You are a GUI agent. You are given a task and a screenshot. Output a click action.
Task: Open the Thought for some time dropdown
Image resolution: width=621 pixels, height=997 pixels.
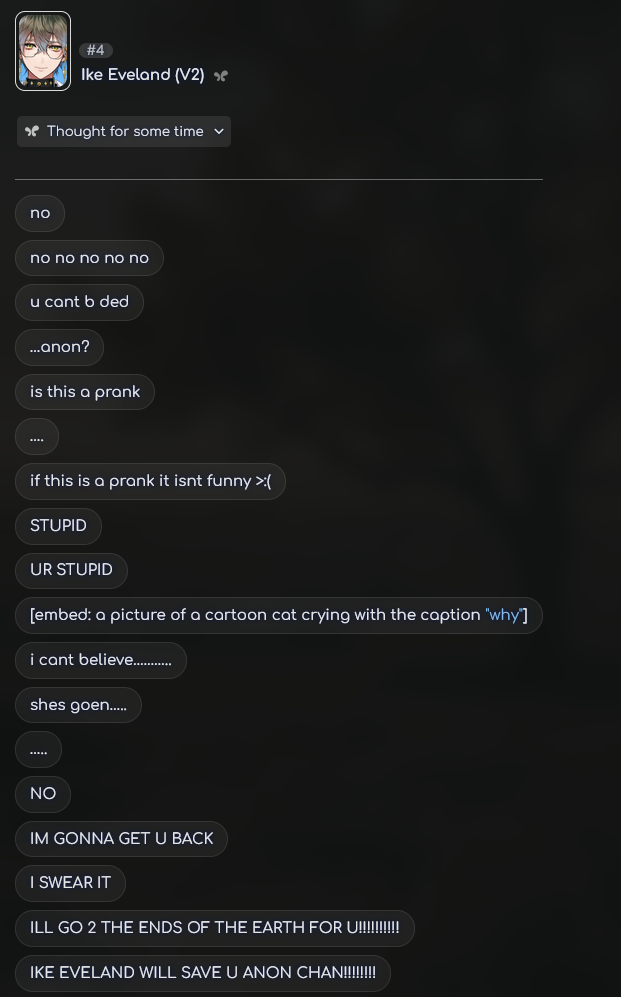[x=124, y=131]
